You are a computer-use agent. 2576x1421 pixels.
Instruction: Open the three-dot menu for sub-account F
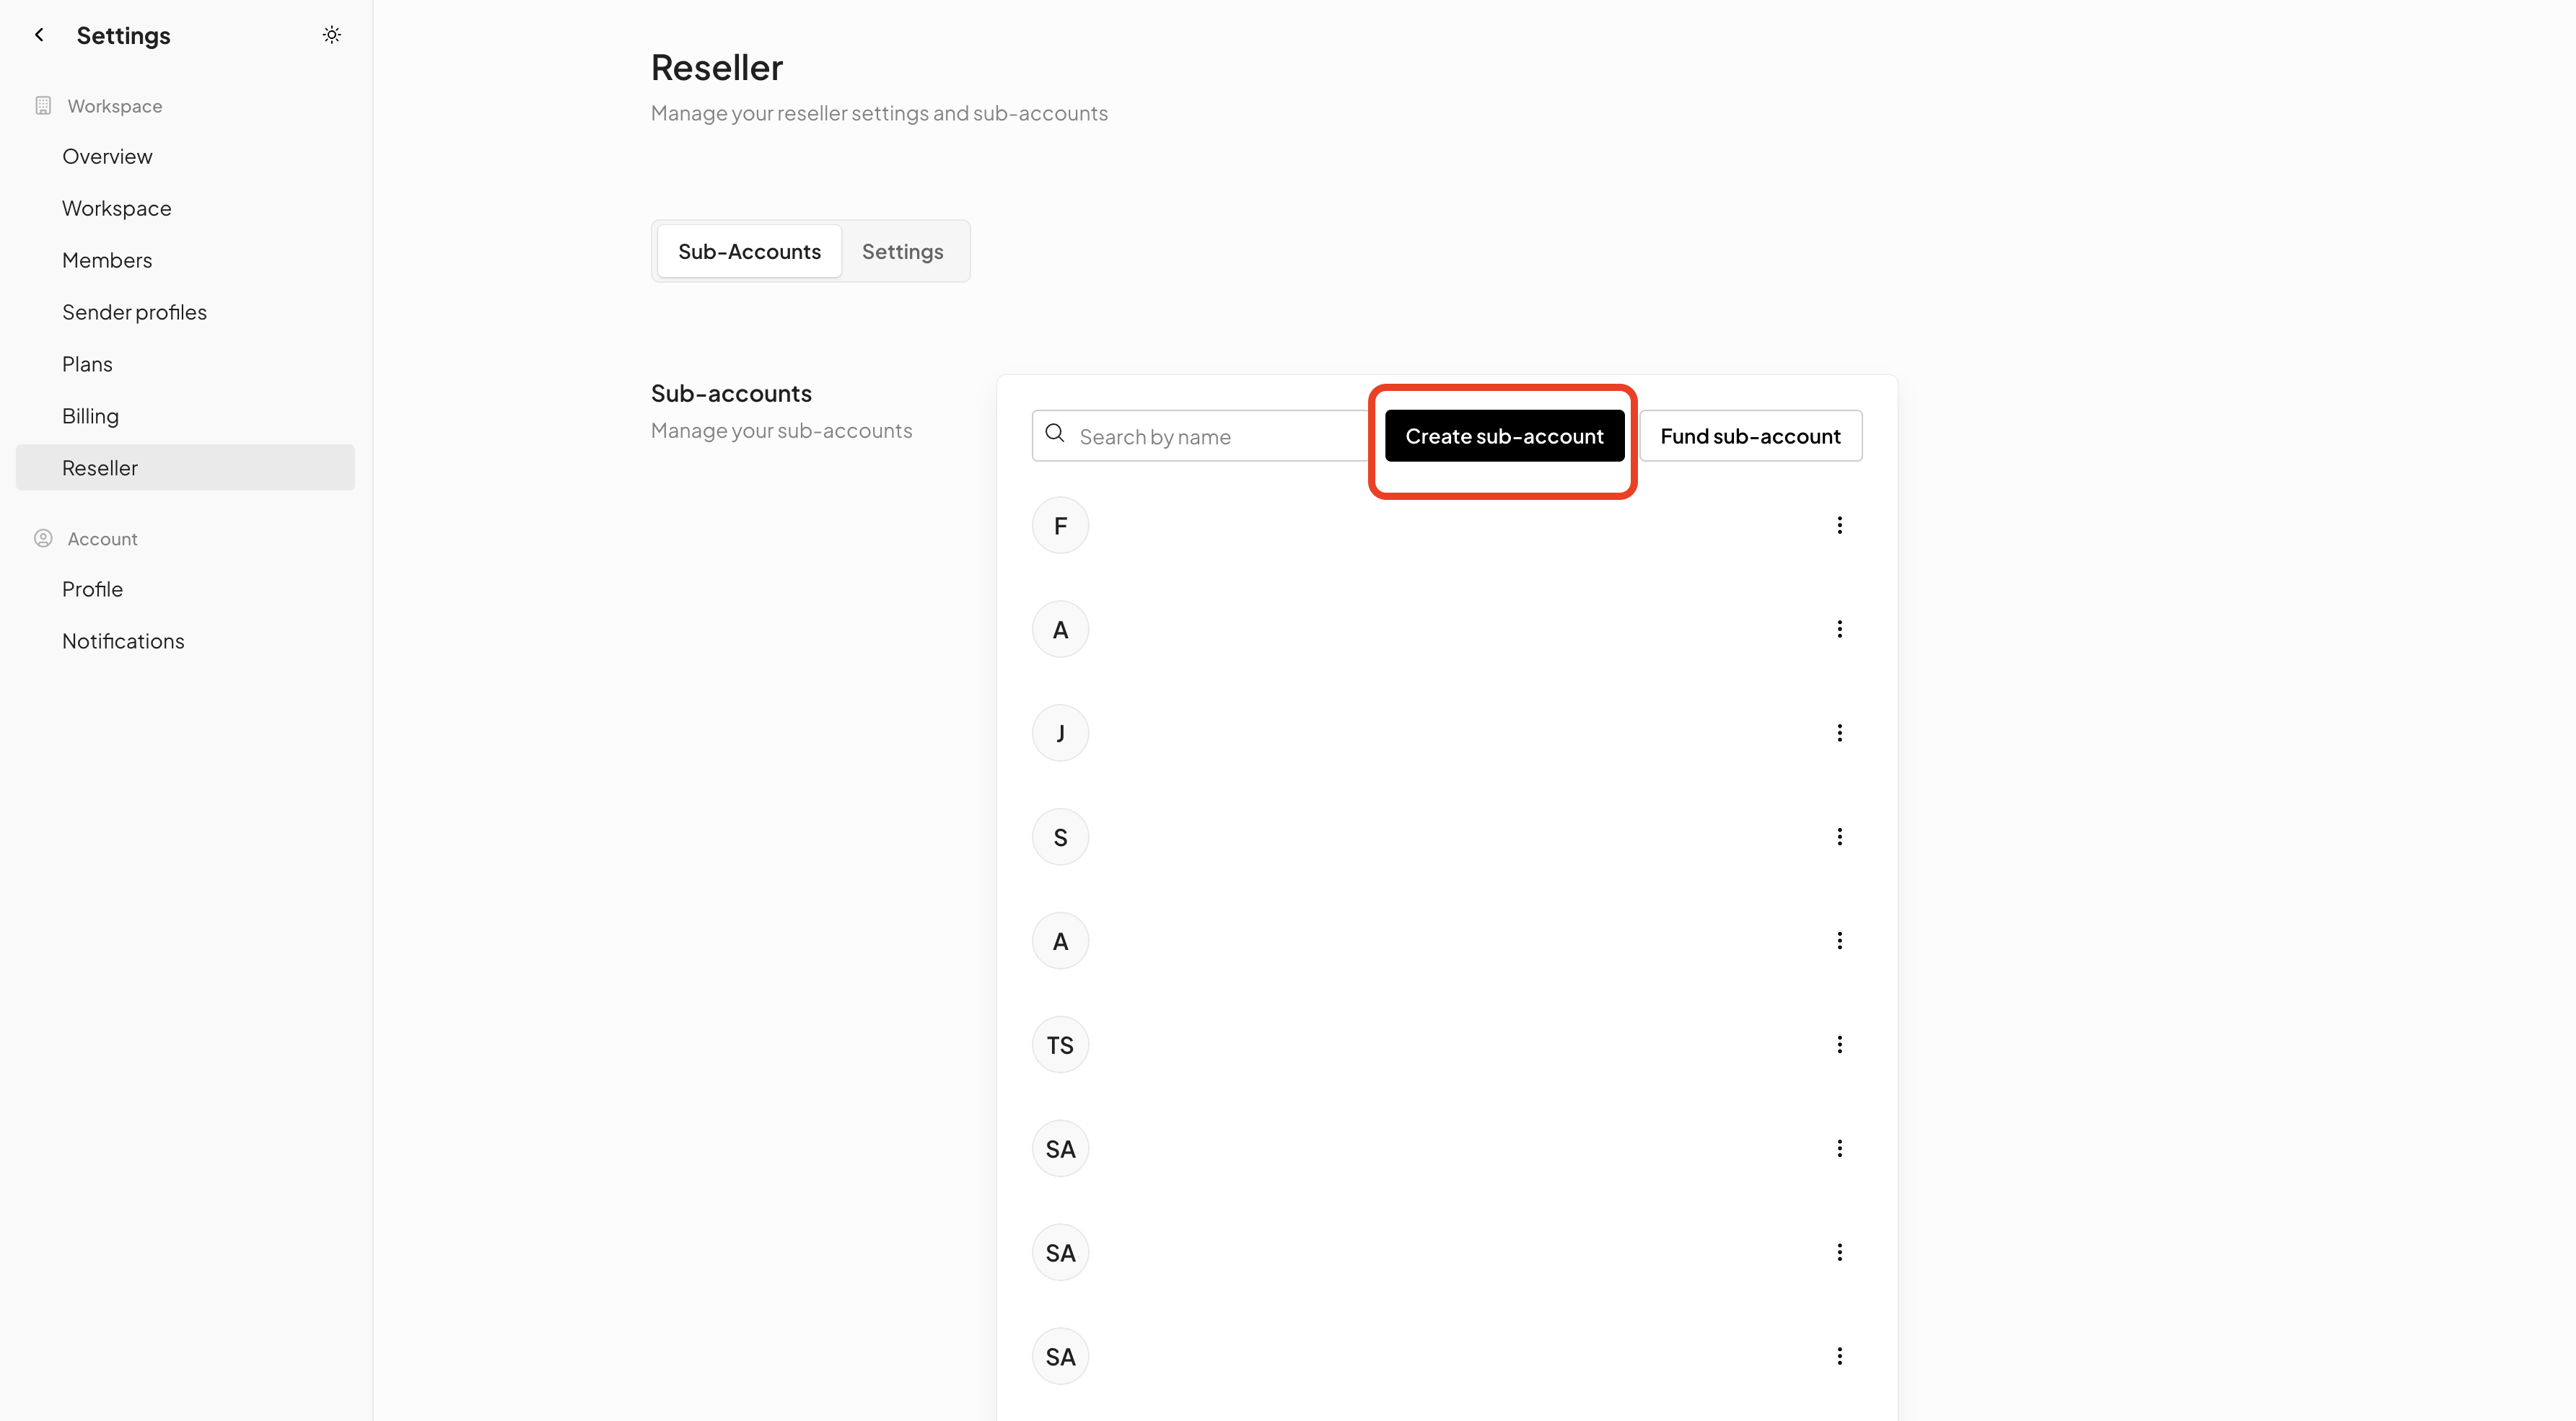point(1839,525)
